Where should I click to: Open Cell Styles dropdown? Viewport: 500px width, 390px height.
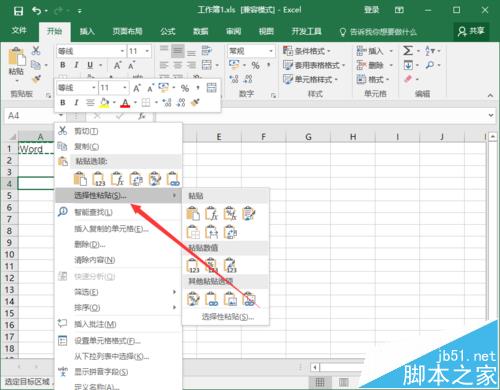[x=310, y=79]
